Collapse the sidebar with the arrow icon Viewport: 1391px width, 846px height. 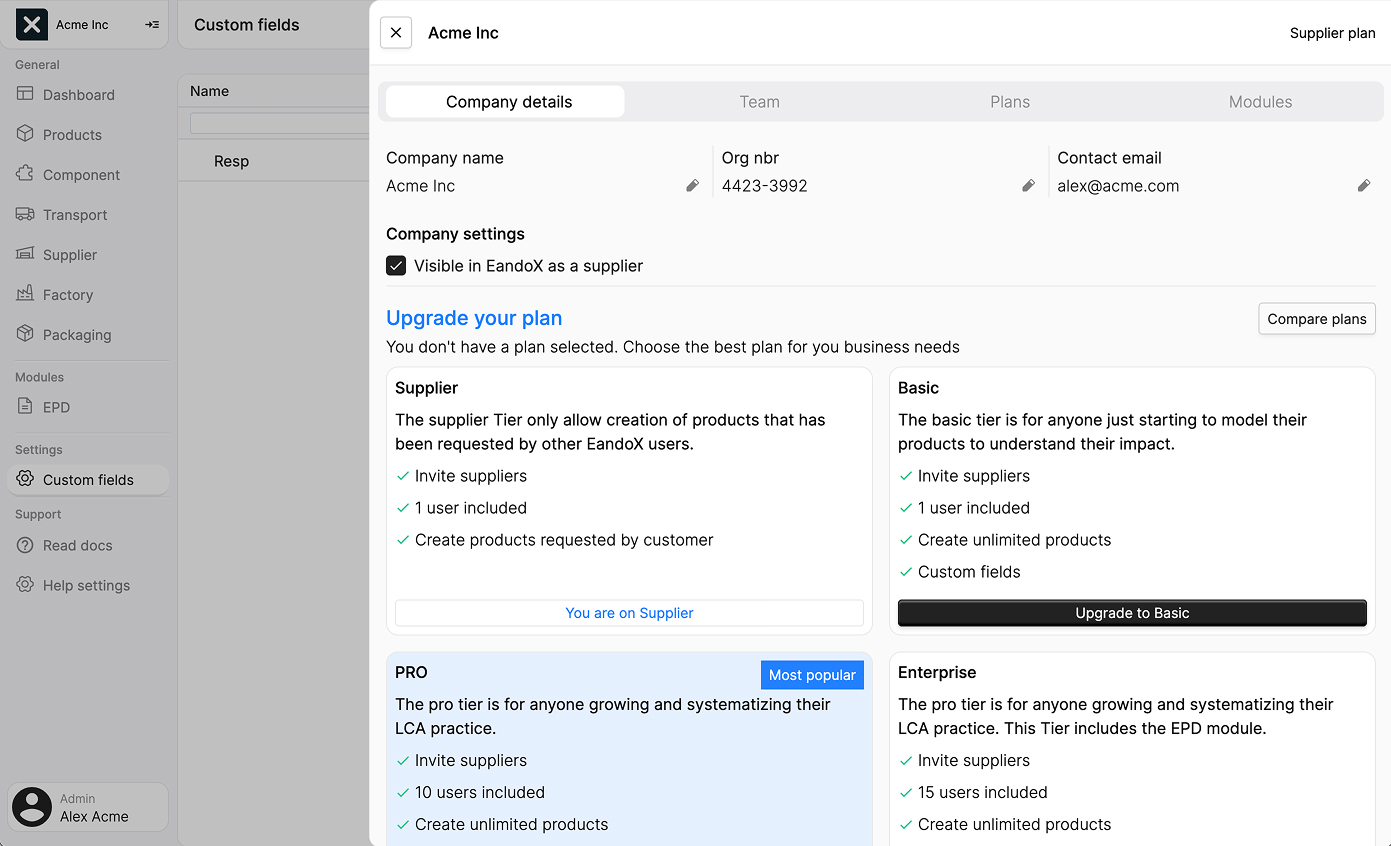152,25
